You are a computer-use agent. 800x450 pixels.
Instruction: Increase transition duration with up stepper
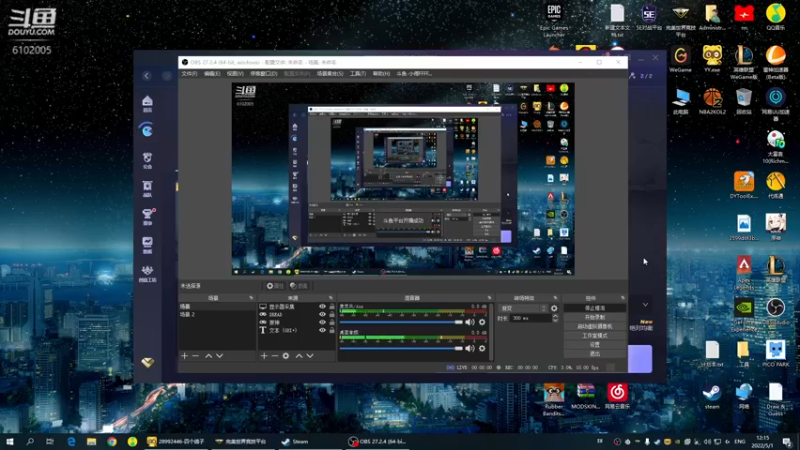tap(555, 316)
